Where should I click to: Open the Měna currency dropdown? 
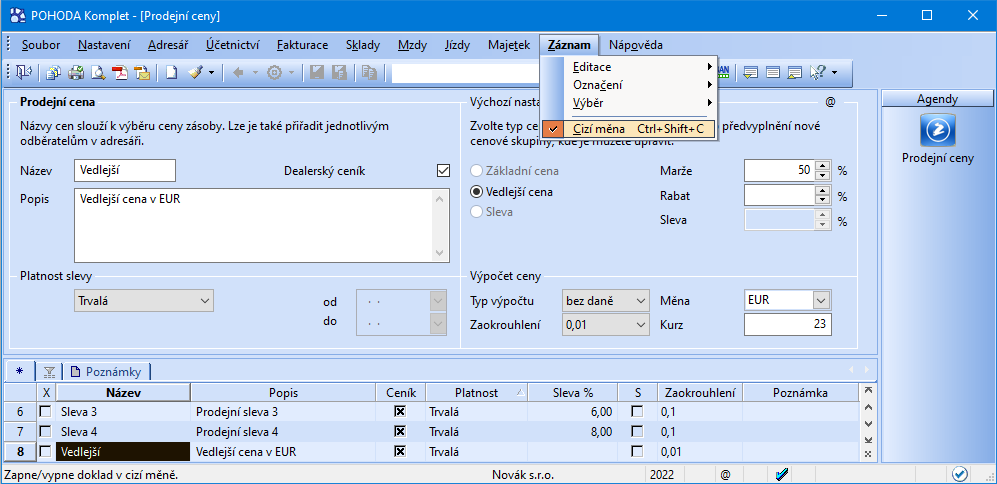[x=821, y=300]
